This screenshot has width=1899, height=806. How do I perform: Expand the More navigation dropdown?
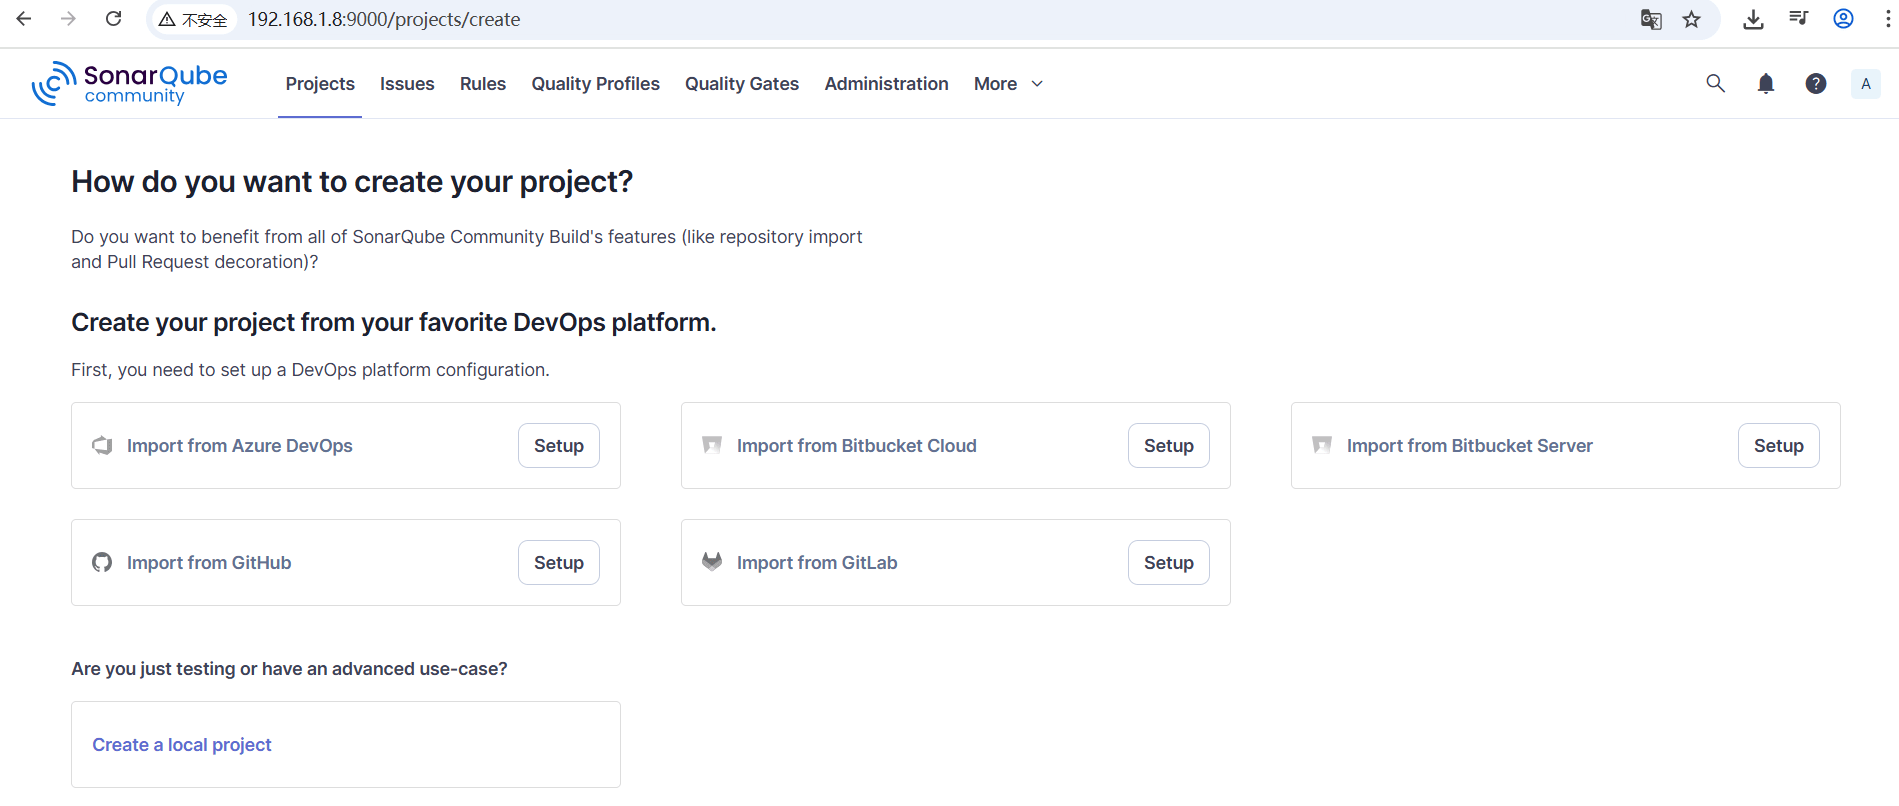click(1008, 84)
